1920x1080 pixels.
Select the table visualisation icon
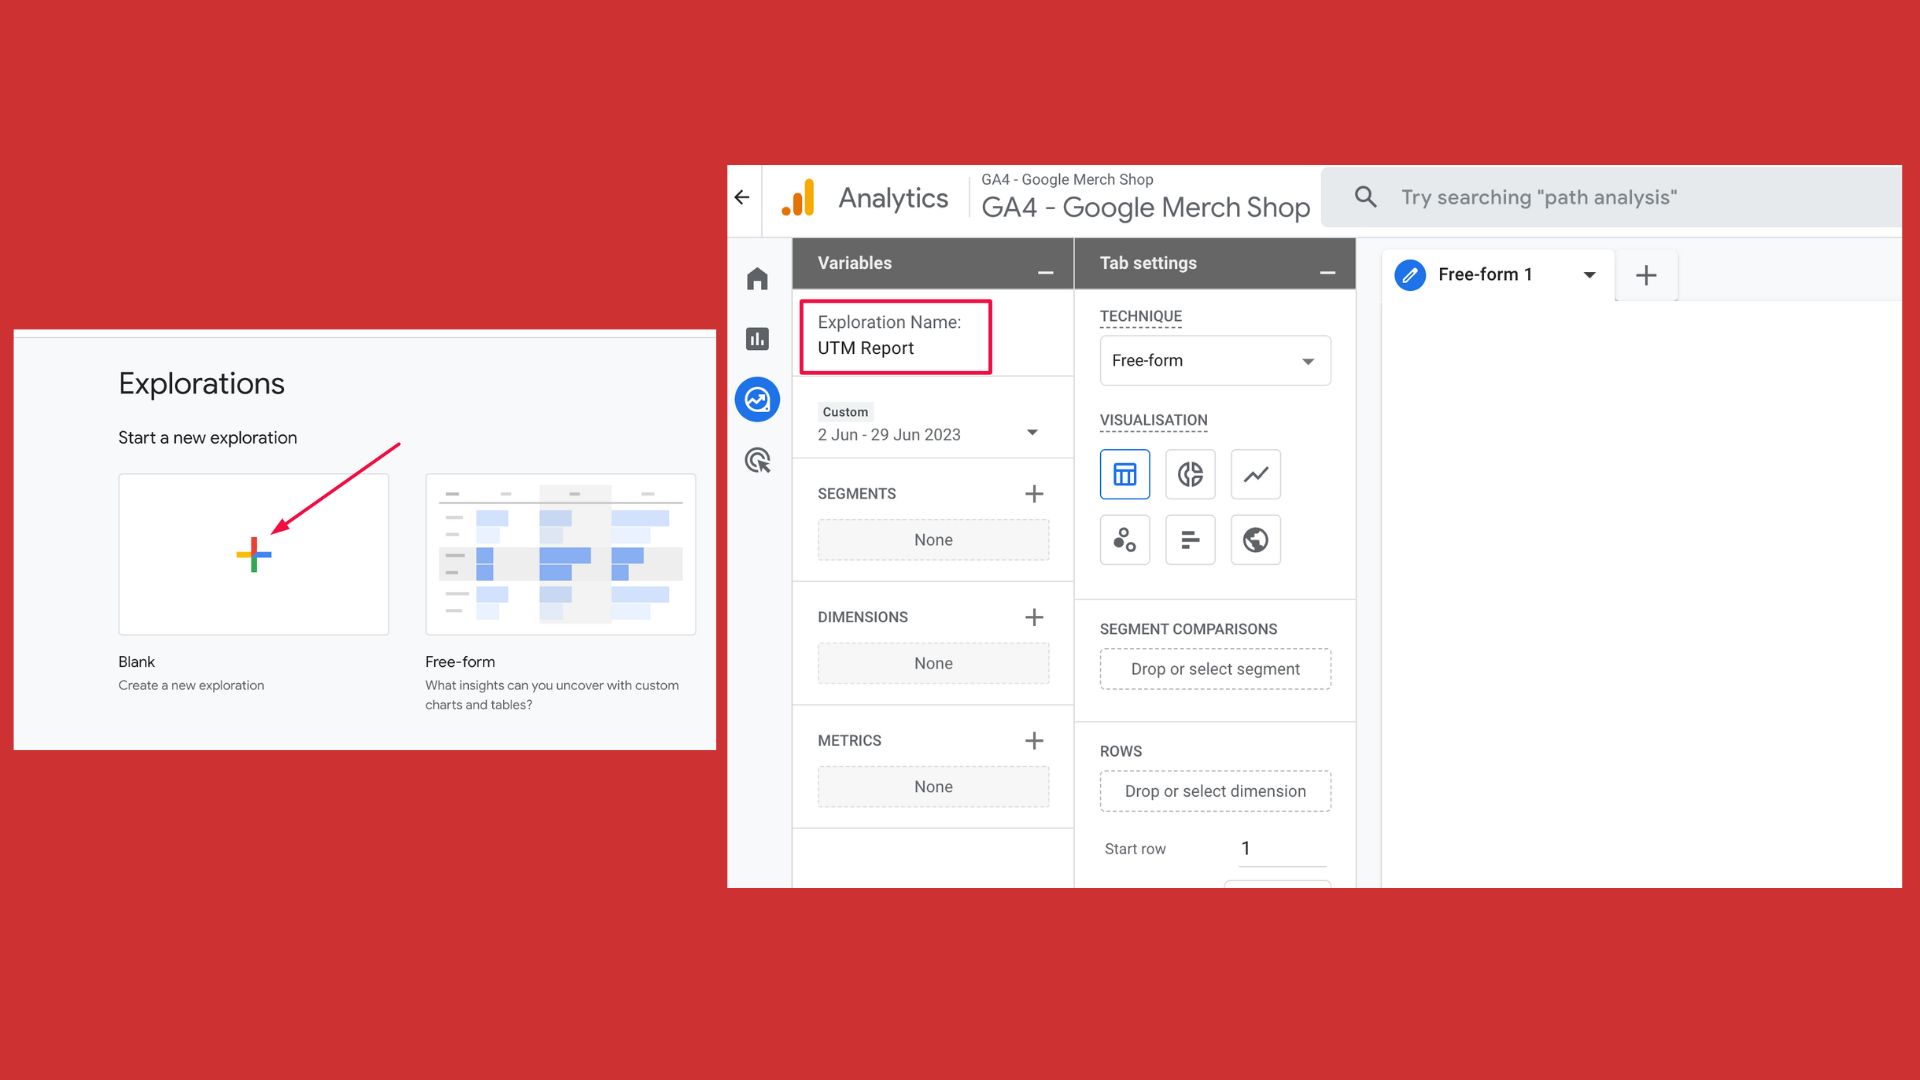[1125, 474]
